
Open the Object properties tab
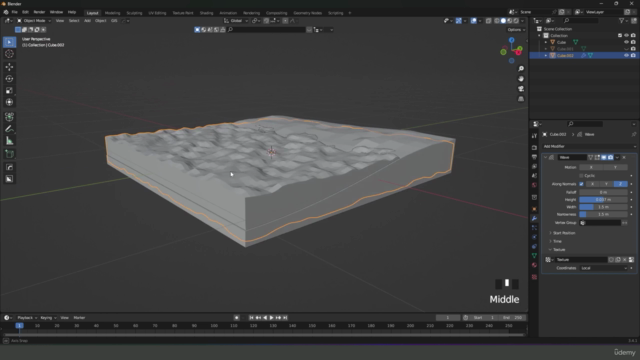pos(534,209)
